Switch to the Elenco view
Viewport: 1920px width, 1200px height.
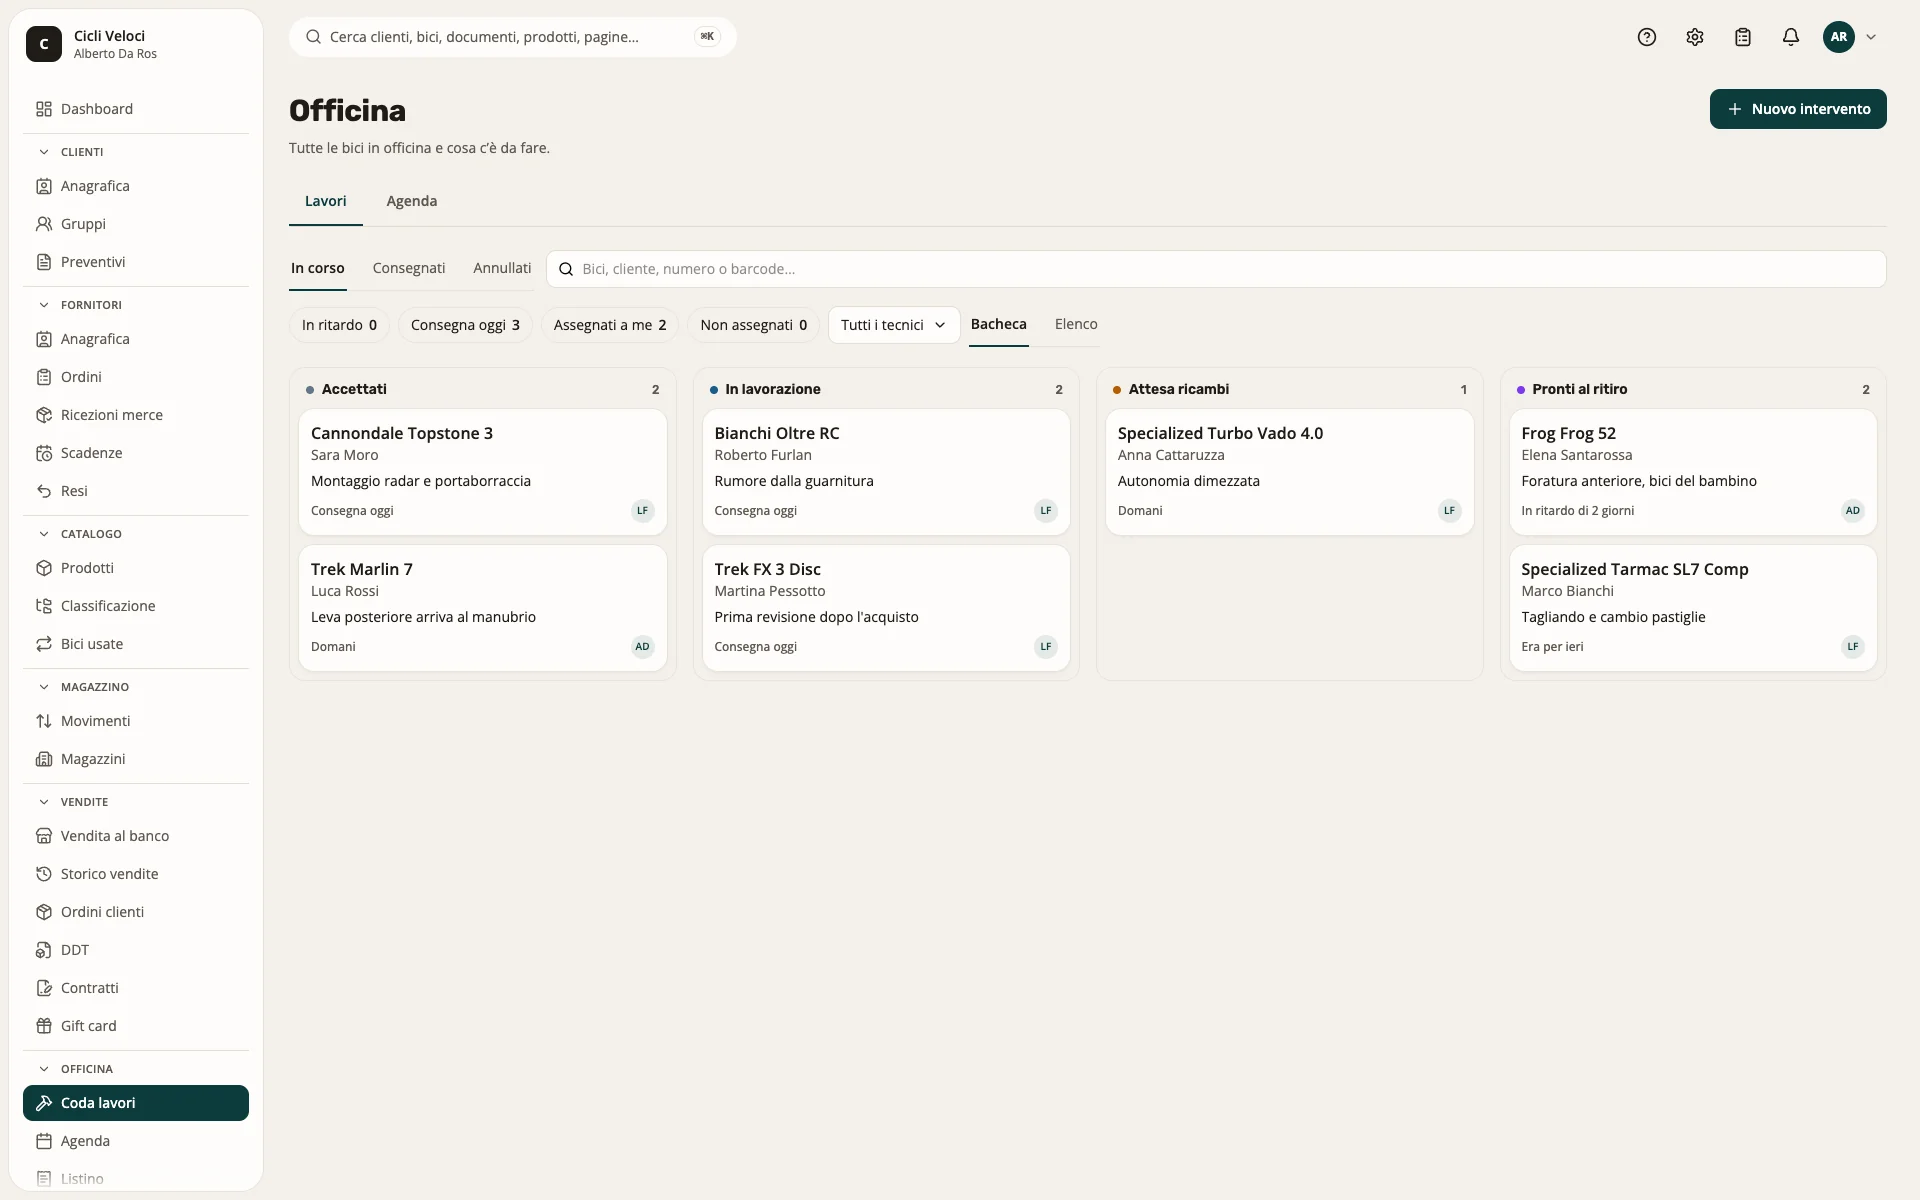[1076, 324]
